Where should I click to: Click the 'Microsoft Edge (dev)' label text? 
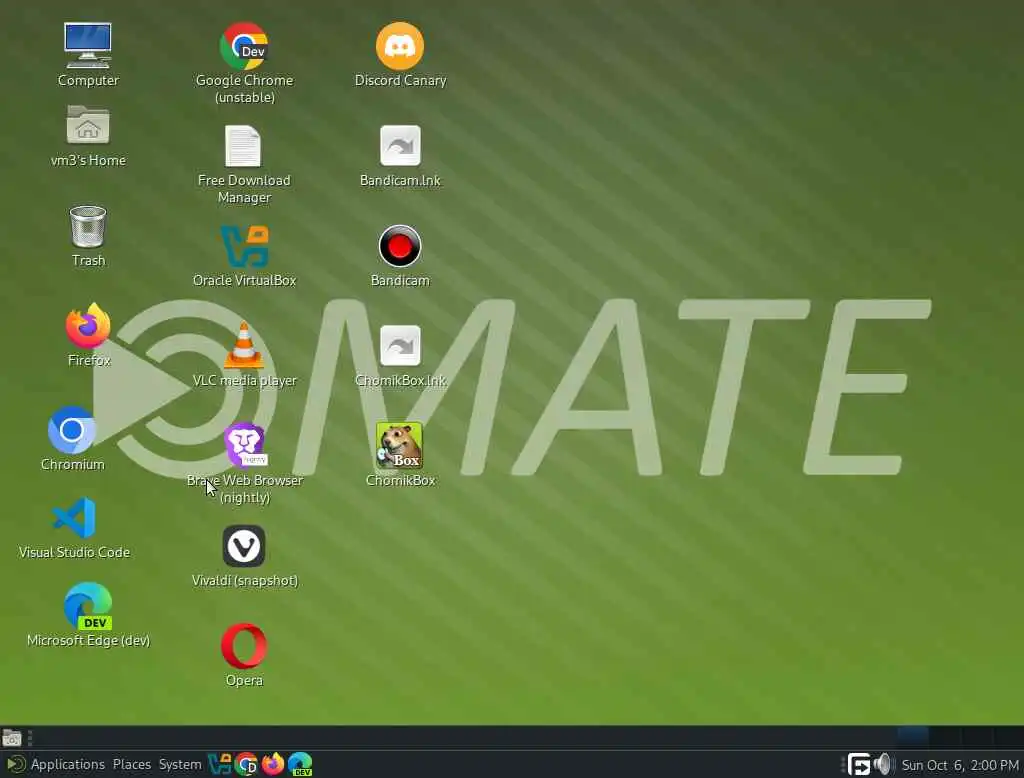pos(88,641)
